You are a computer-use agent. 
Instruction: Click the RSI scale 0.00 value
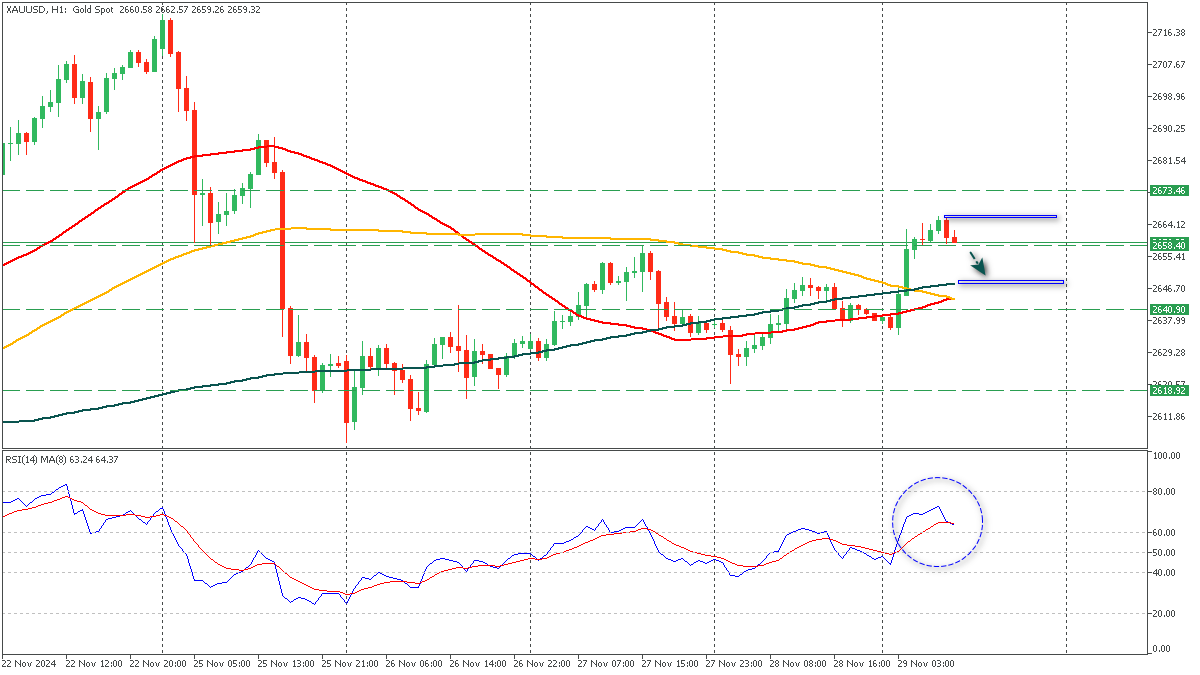(x=1162, y=649)
